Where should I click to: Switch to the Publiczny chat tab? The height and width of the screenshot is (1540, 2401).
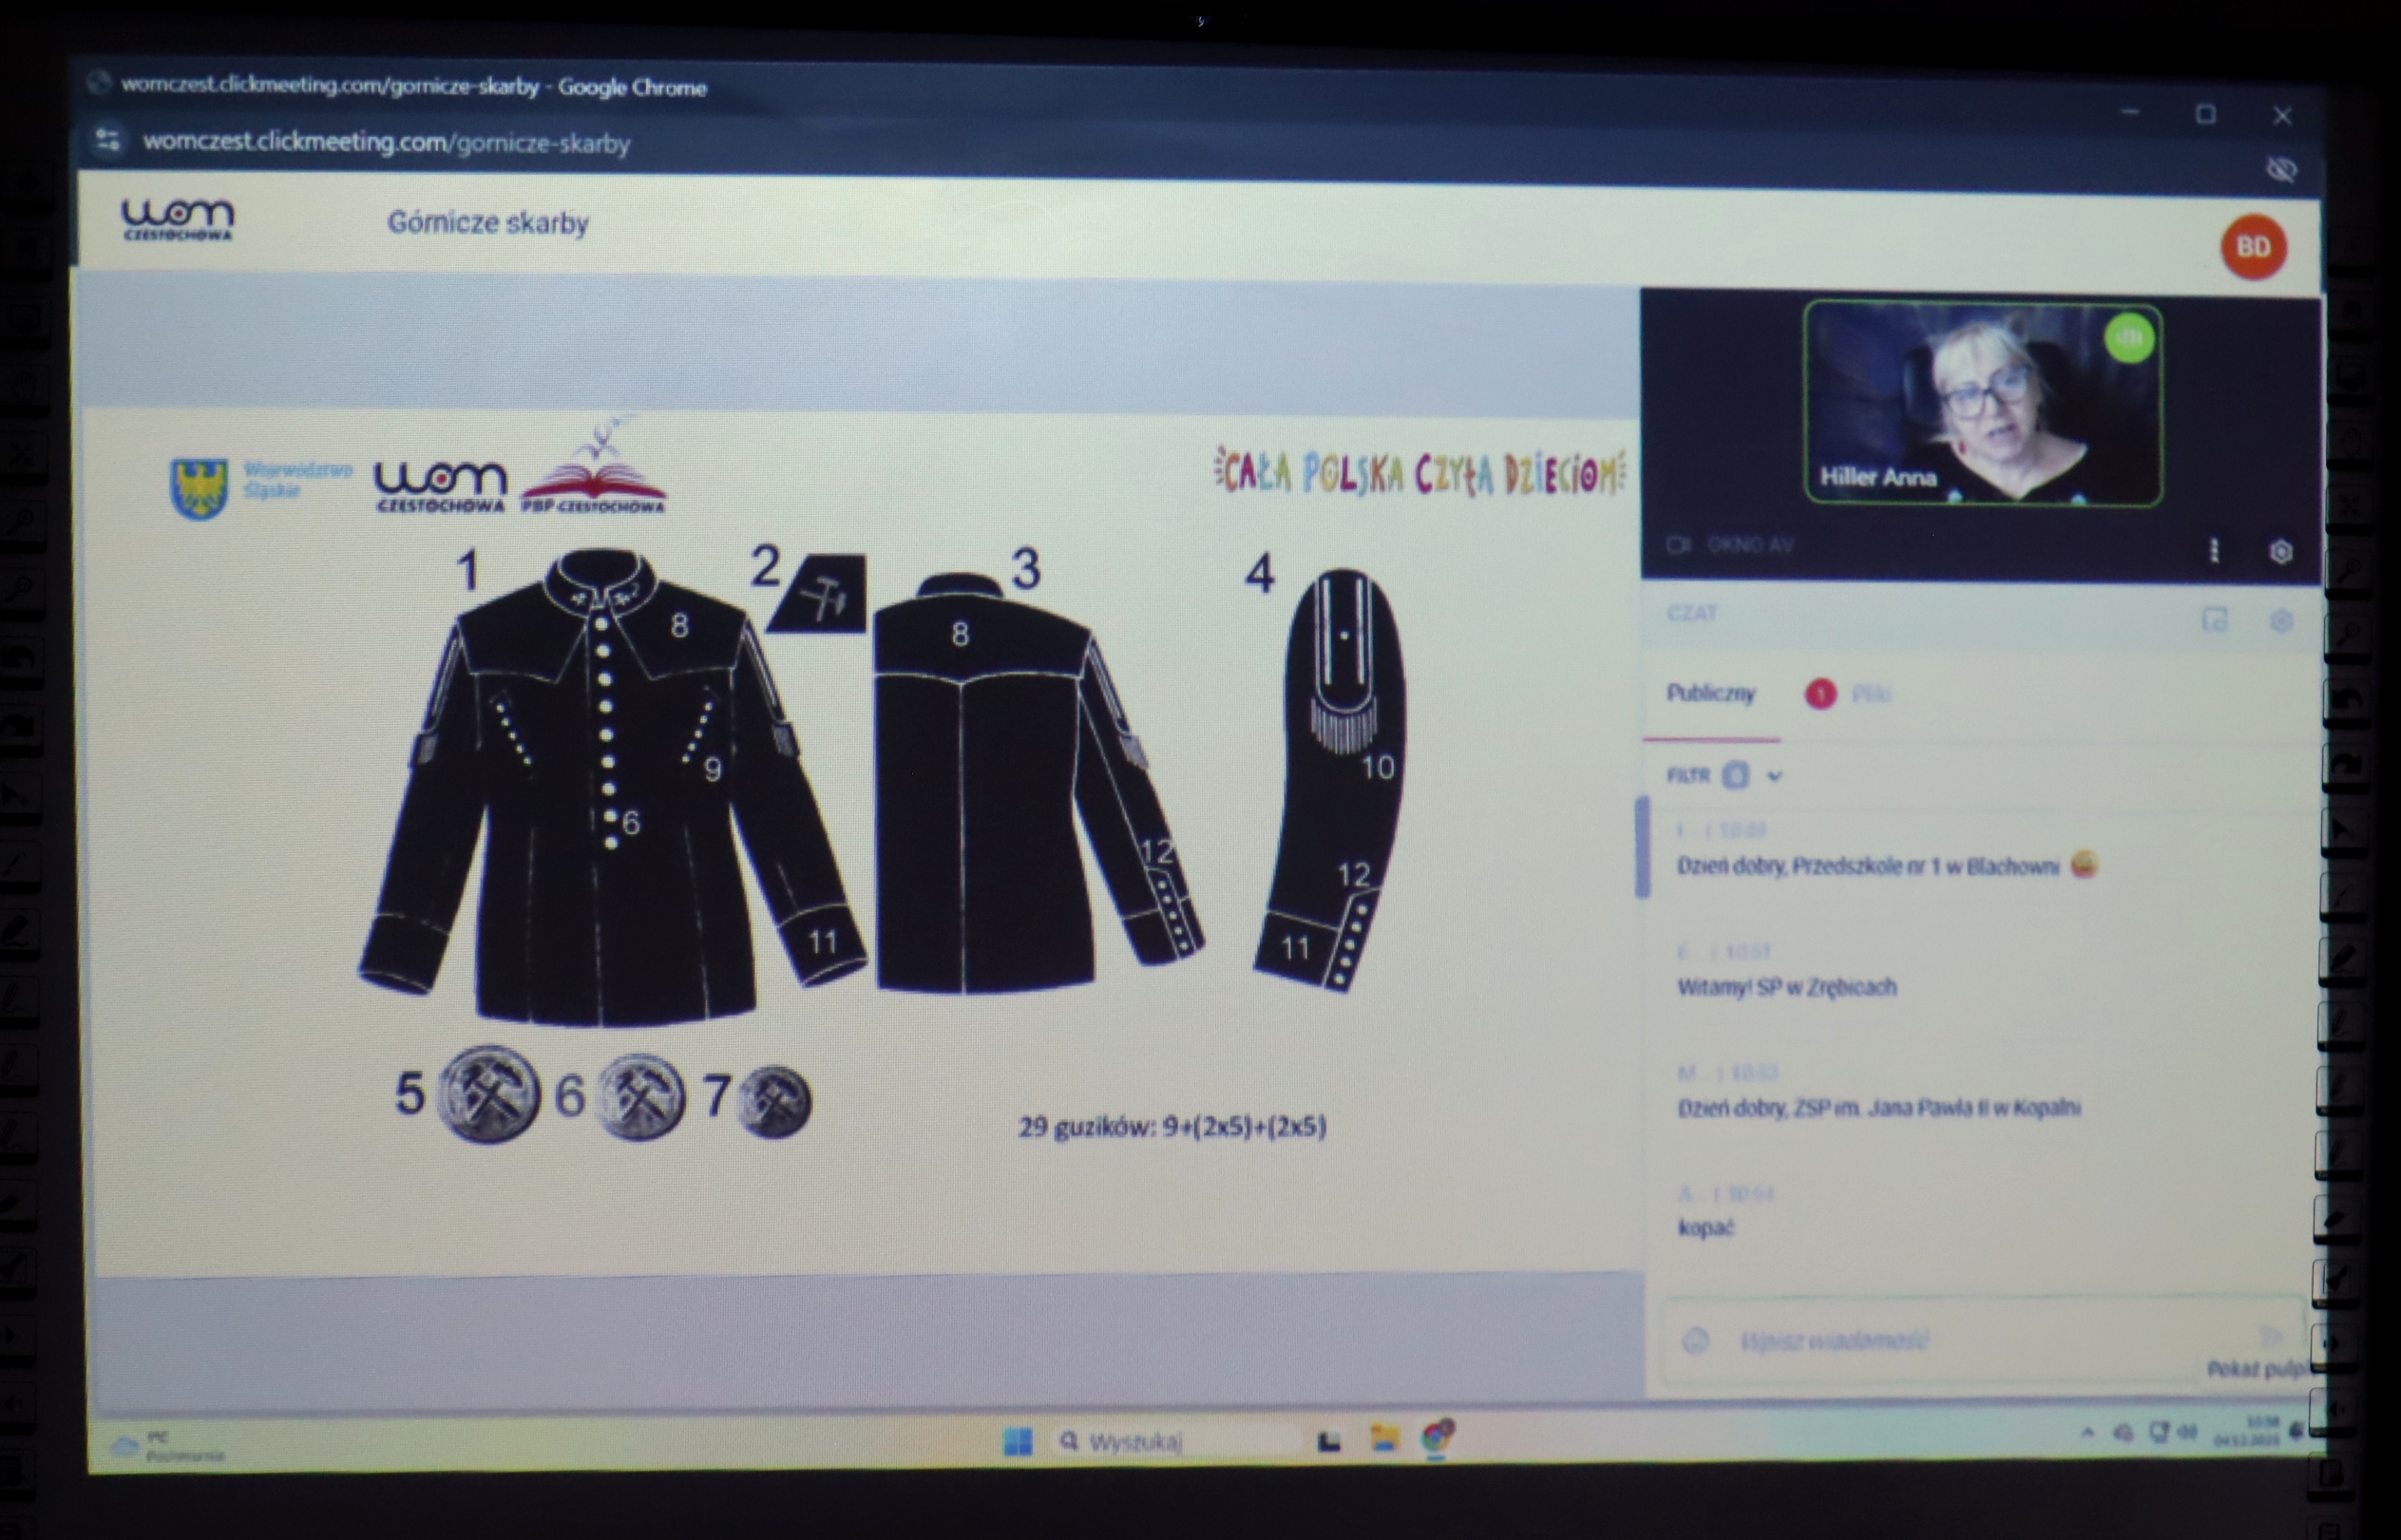[1710, 694]
